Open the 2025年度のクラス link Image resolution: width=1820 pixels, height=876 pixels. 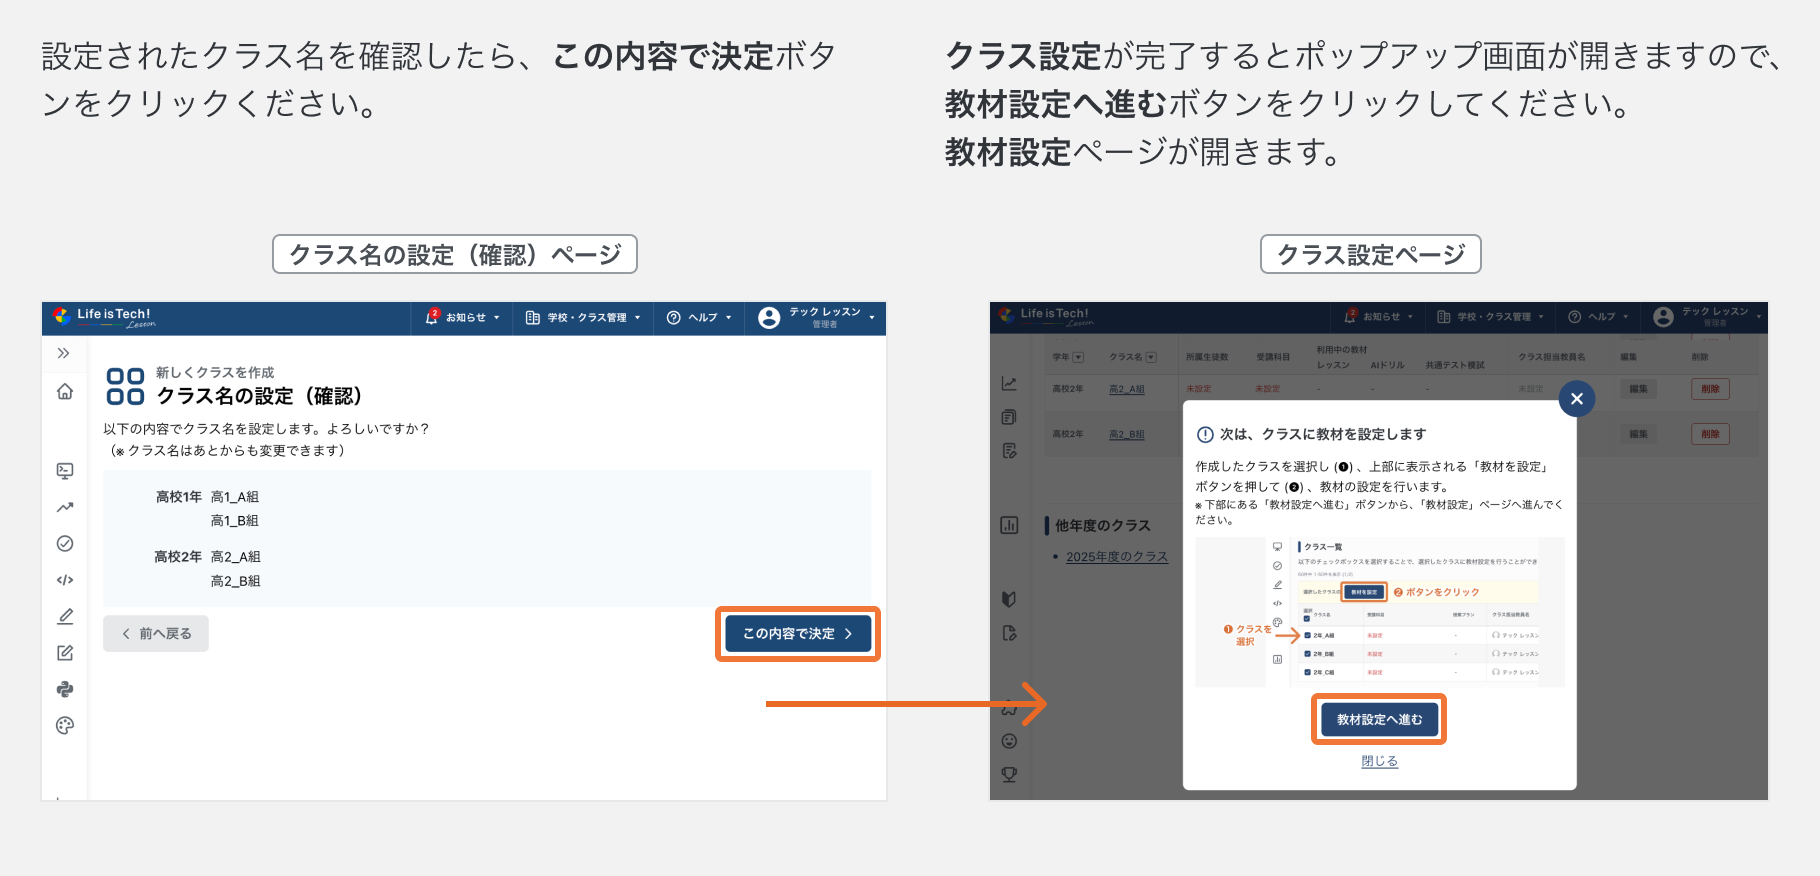tap(1117, 557)
